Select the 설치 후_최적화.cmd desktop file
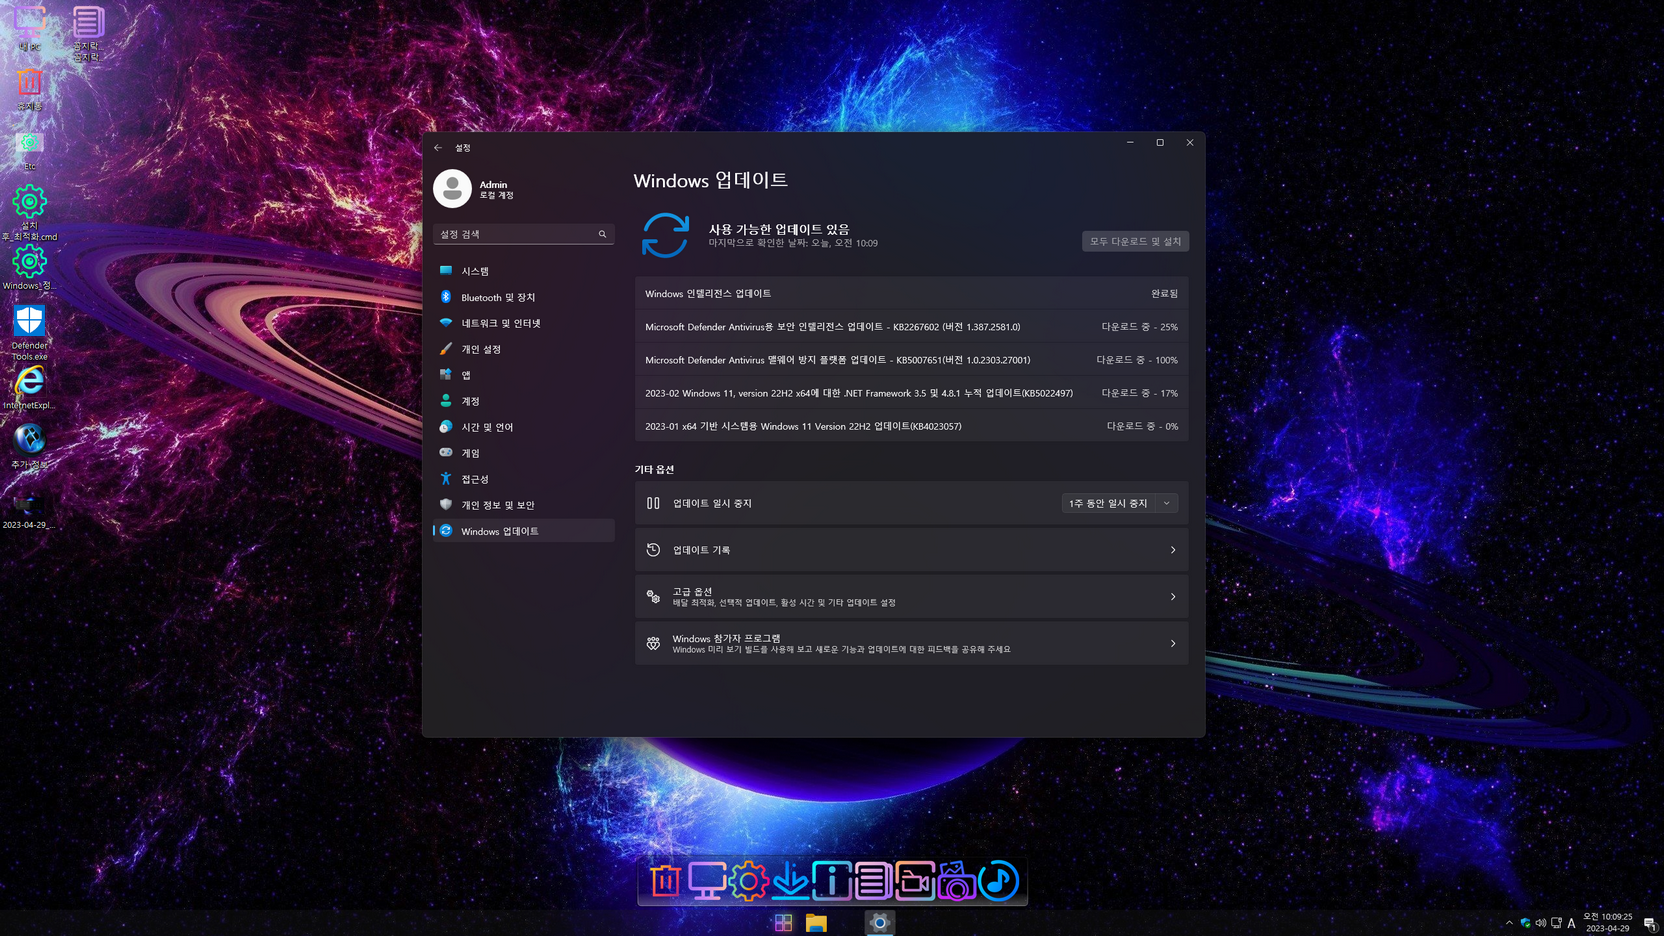The image size is (1664, 936). point(29,213)
